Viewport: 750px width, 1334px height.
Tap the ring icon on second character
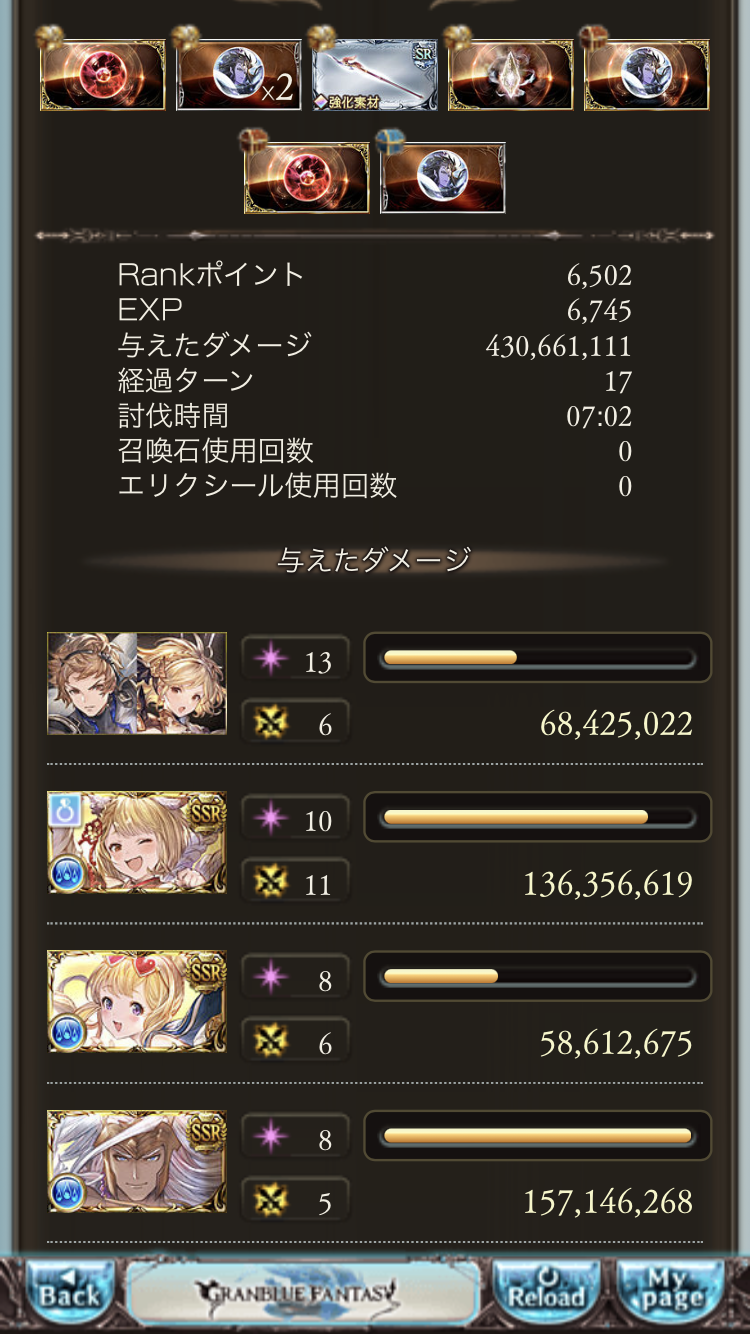click(65, 810)
